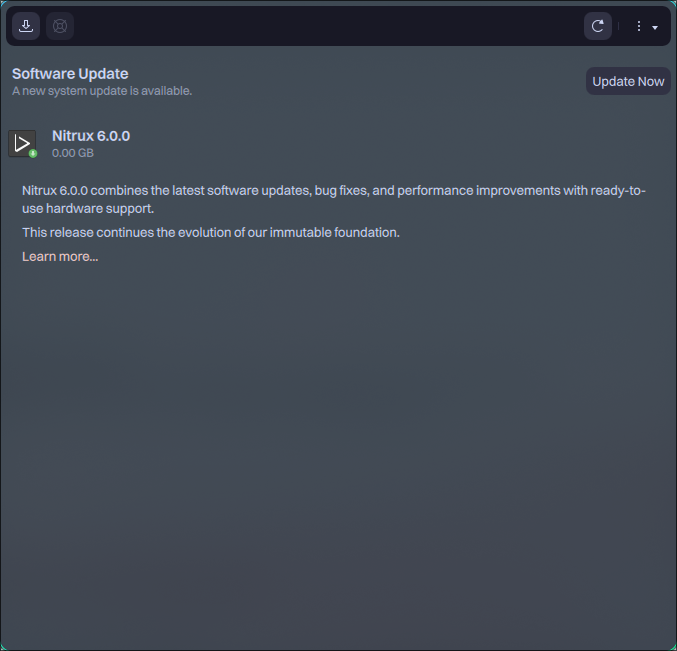Click the blank area below Learn more

[x=338, y=450]
